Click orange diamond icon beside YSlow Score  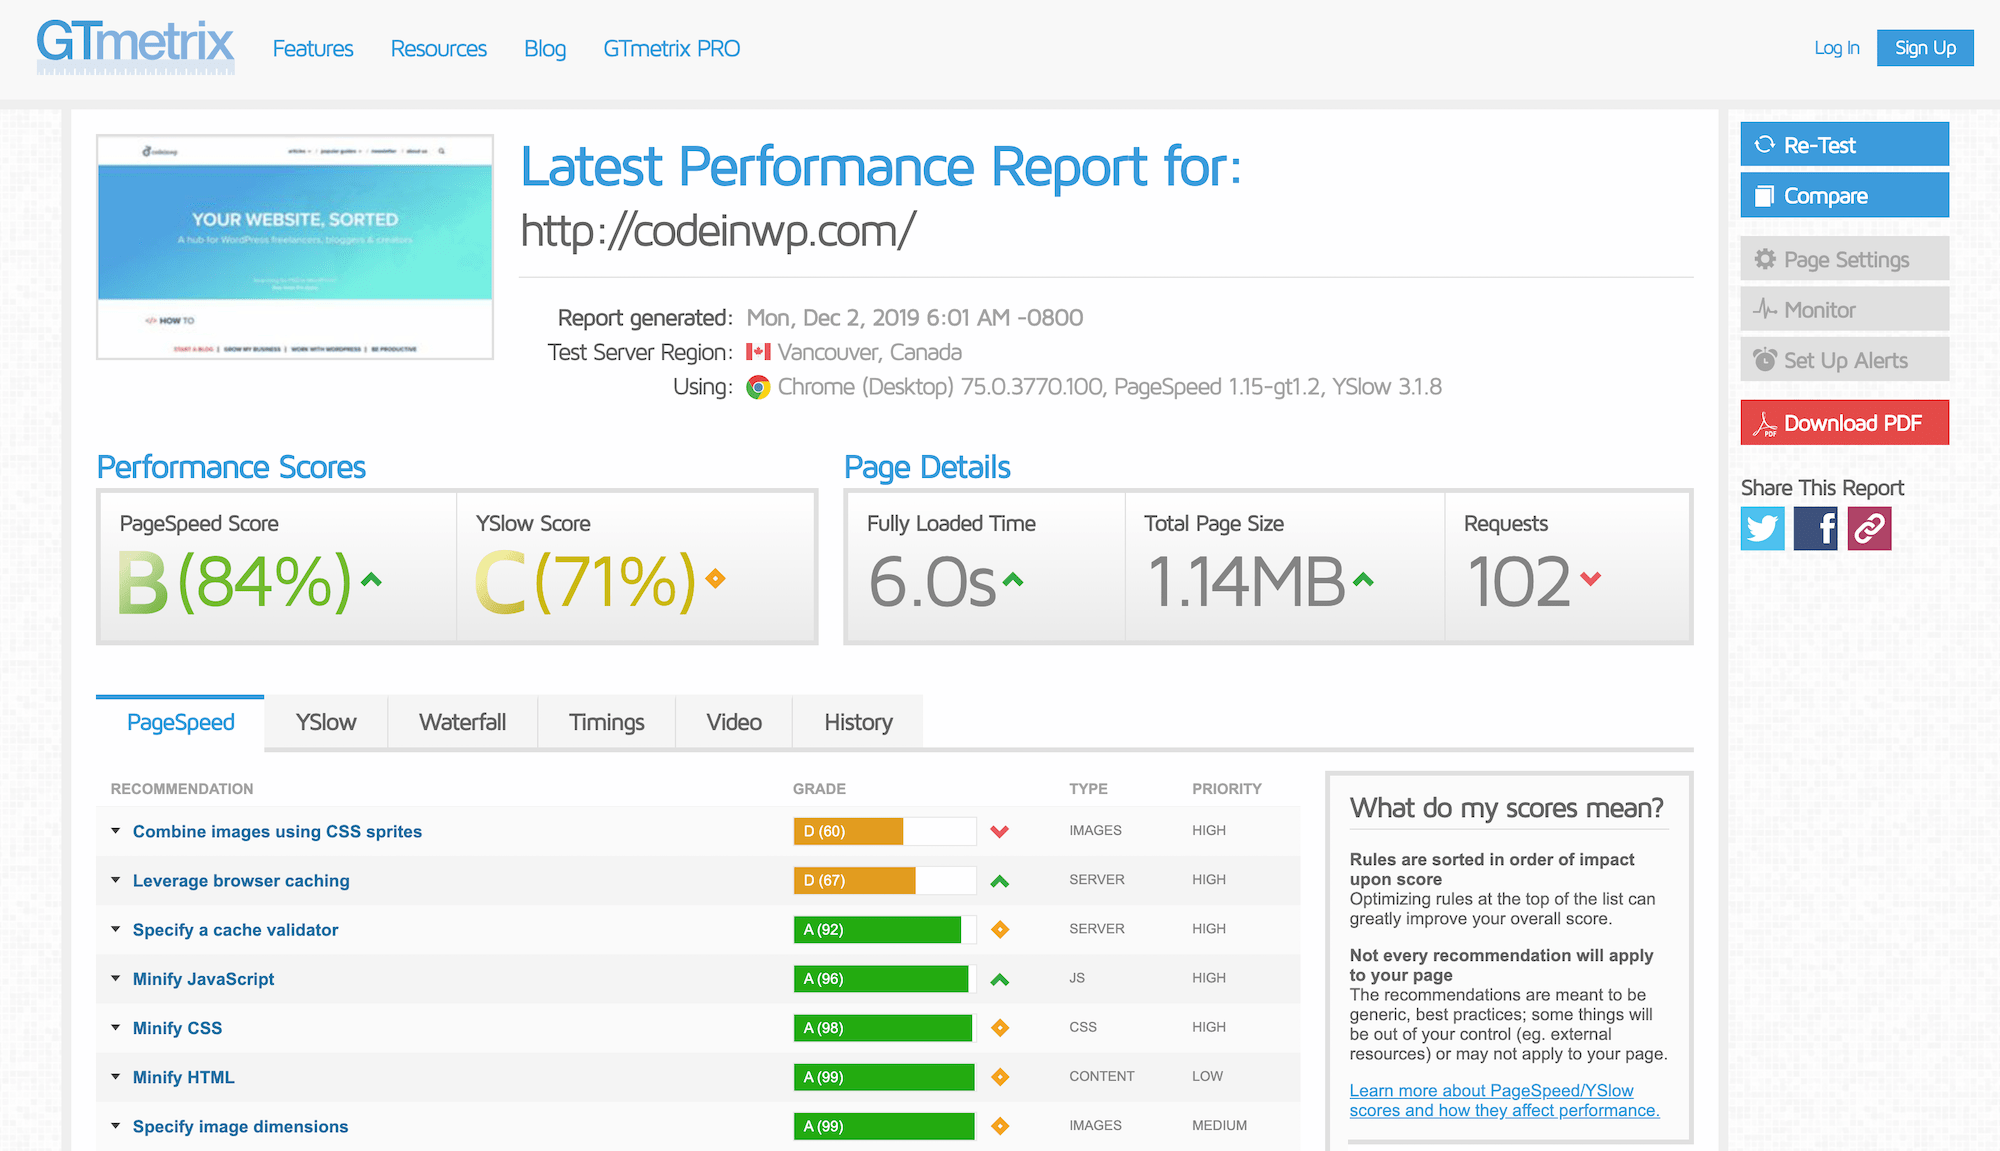[715, 578]
